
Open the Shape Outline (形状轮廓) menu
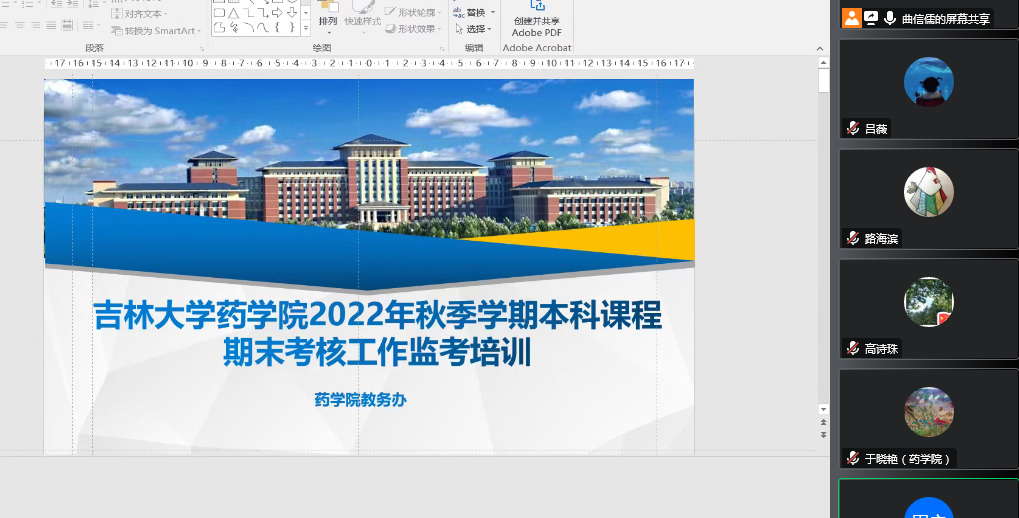416,13
